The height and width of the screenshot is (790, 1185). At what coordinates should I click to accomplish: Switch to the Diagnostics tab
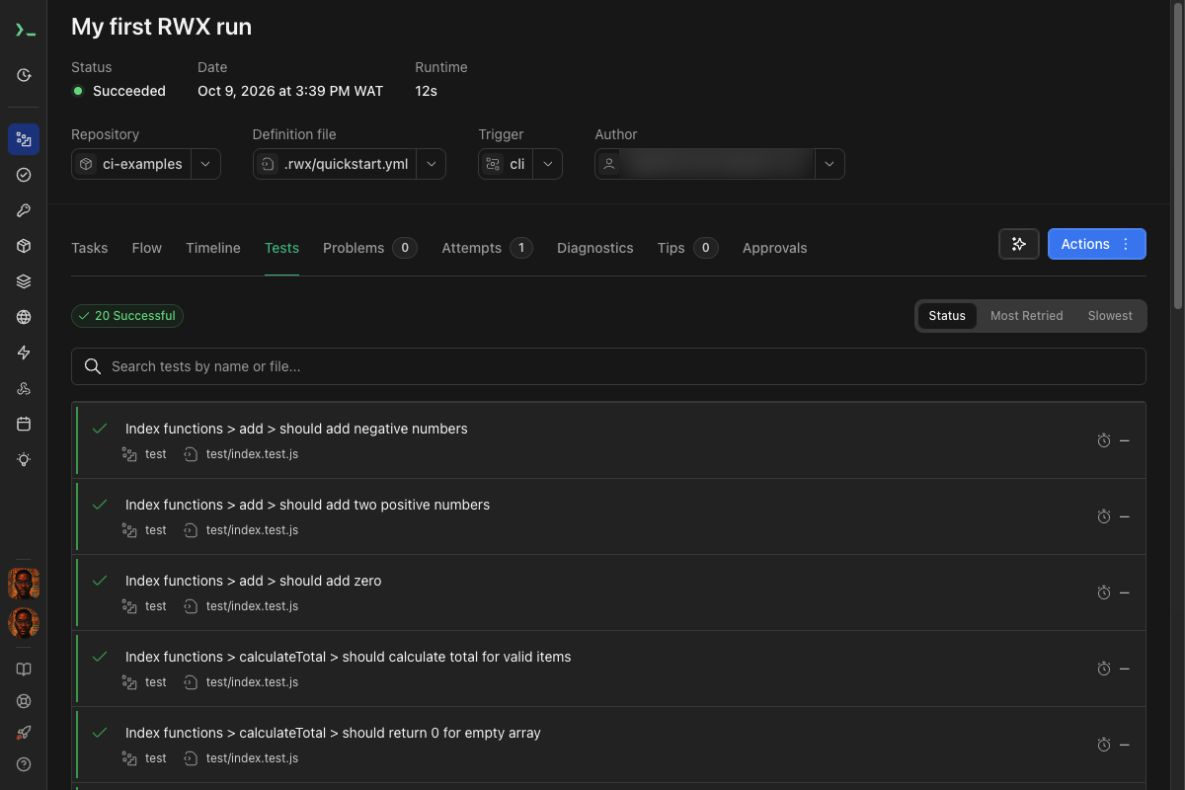[x=595, y=248]
